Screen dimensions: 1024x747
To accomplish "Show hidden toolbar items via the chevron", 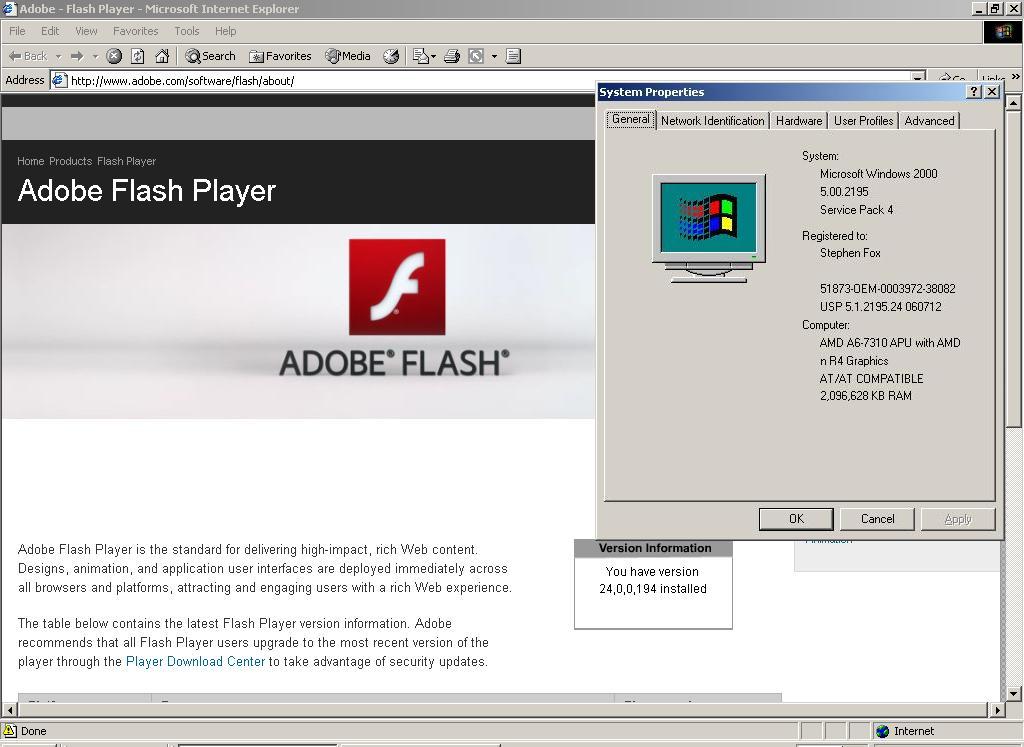I will point(1016,76).
